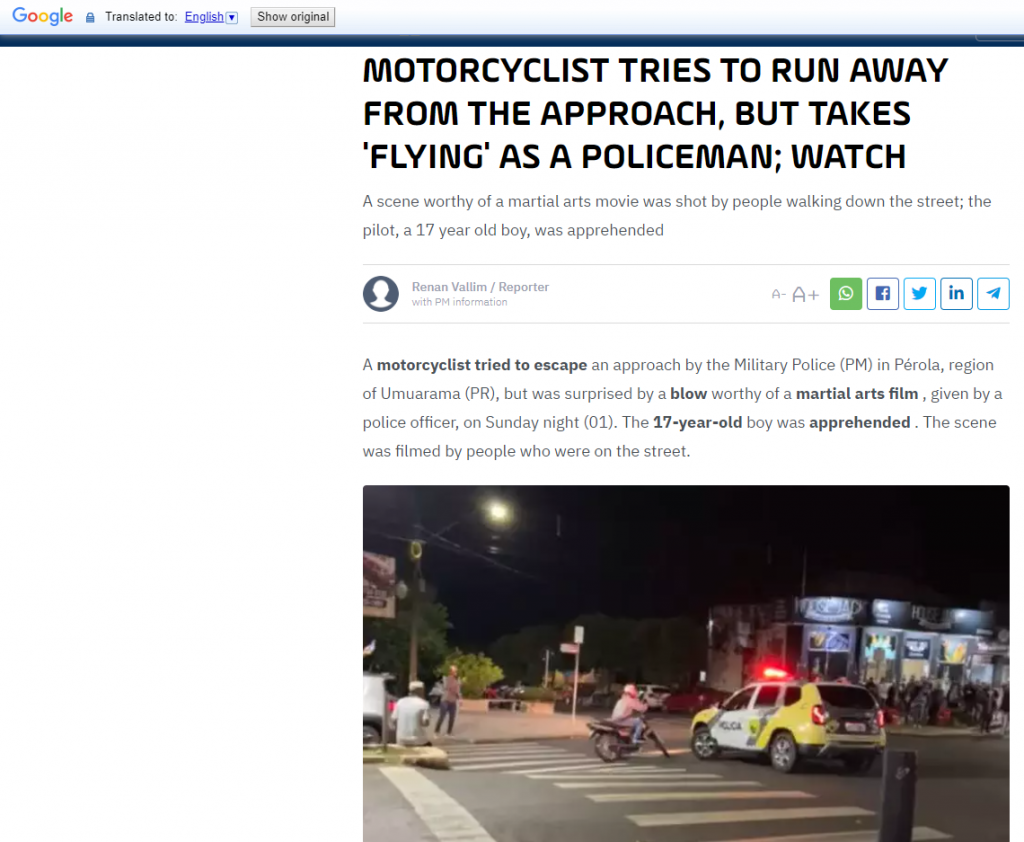The image size is (1024, 842).
Task: Share article via WhatsApp icon
Action: (x=846, y=293)
